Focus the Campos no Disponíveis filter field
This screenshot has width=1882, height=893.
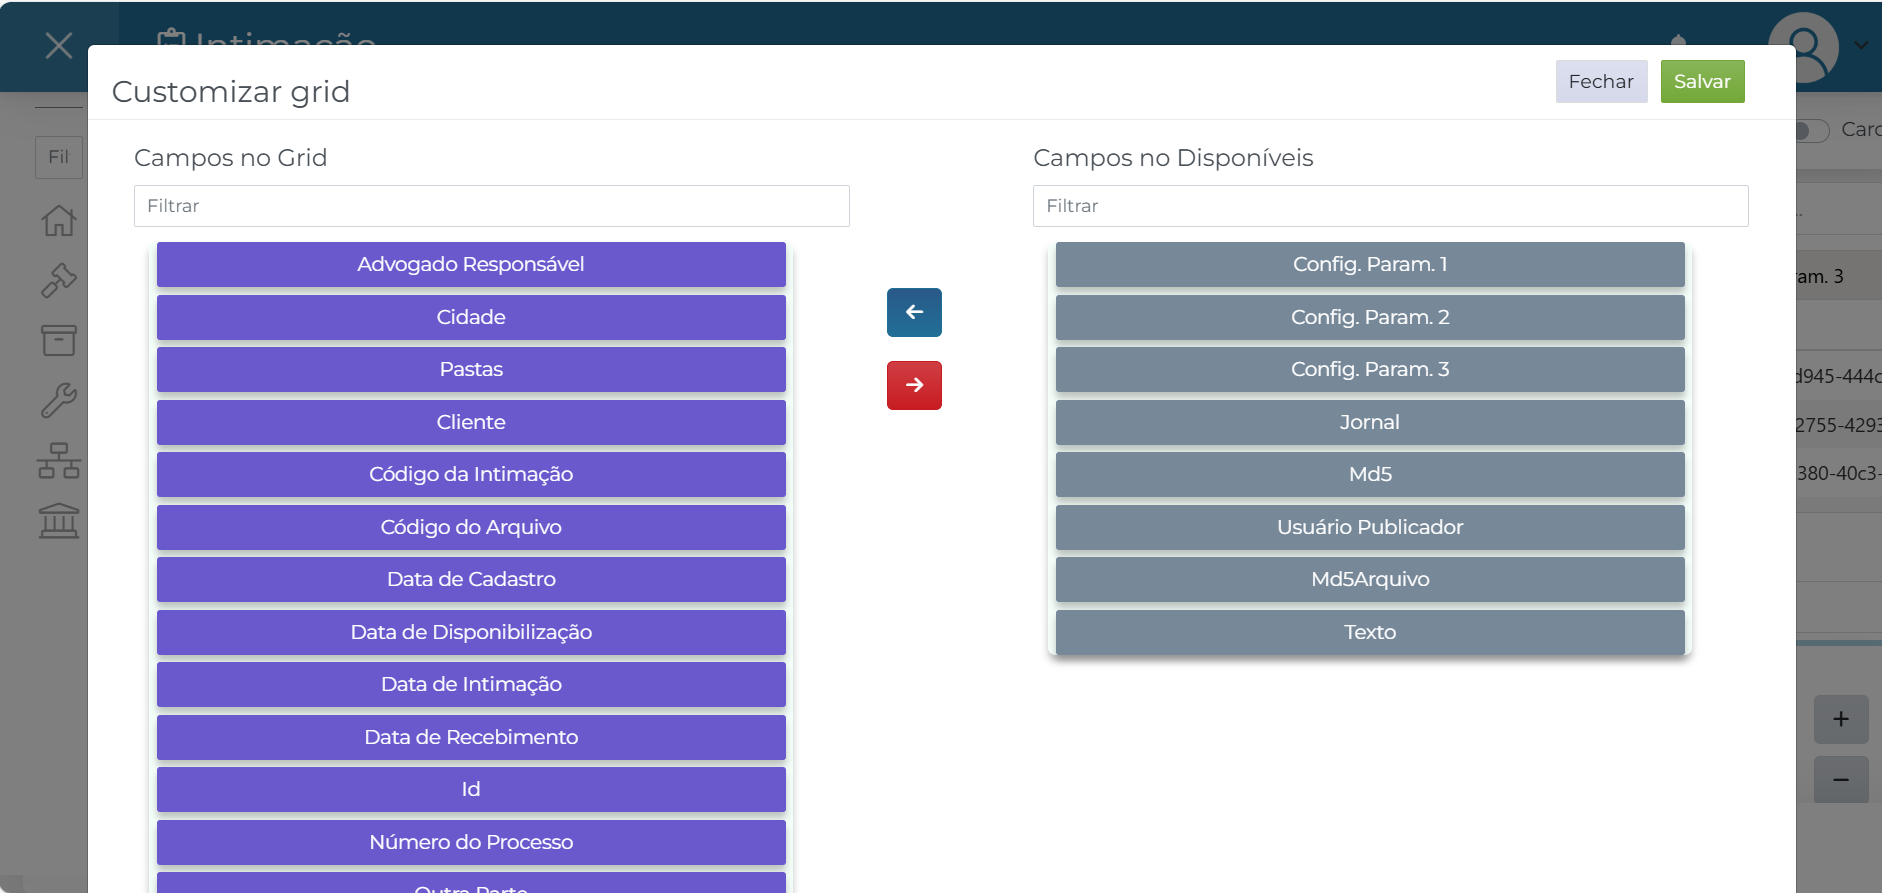pyautogui.click(x=1390, y=206)
